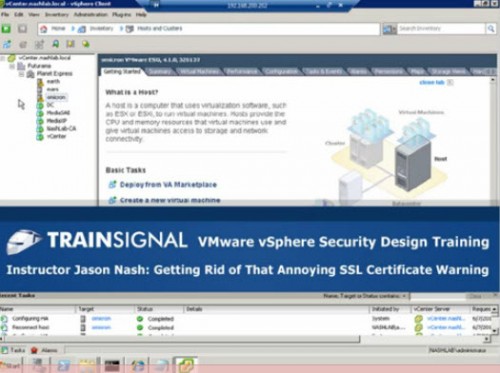Switch to the Tasks & Events tab
This screenshot has width=500, height=373.
coord(324,71)
